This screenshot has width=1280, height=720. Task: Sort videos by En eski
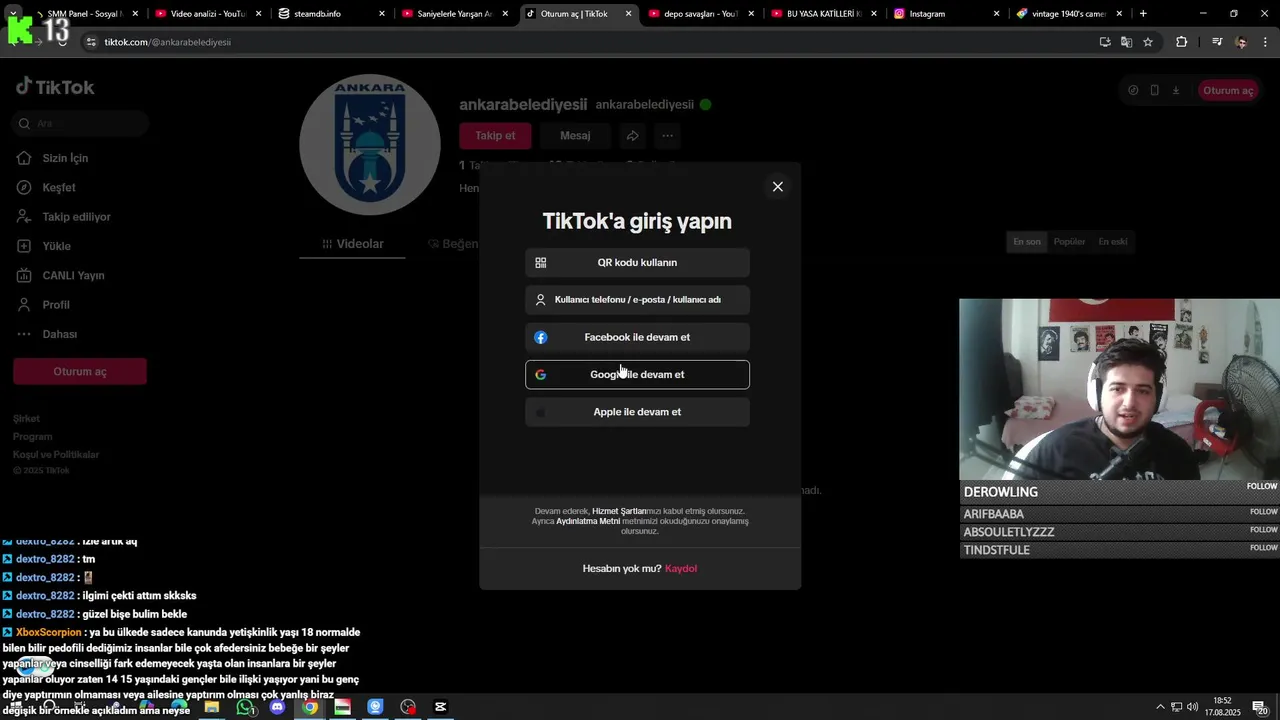(1113, 242)
